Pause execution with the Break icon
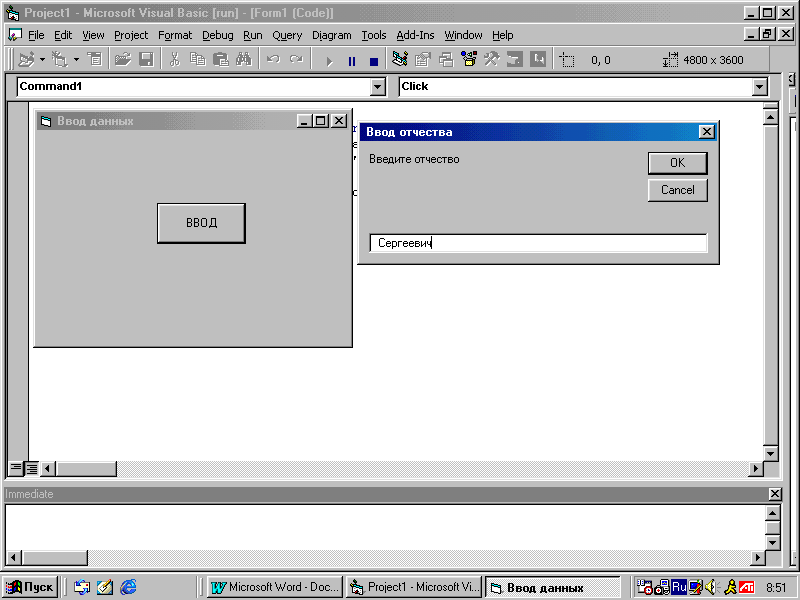 point(352,61)
